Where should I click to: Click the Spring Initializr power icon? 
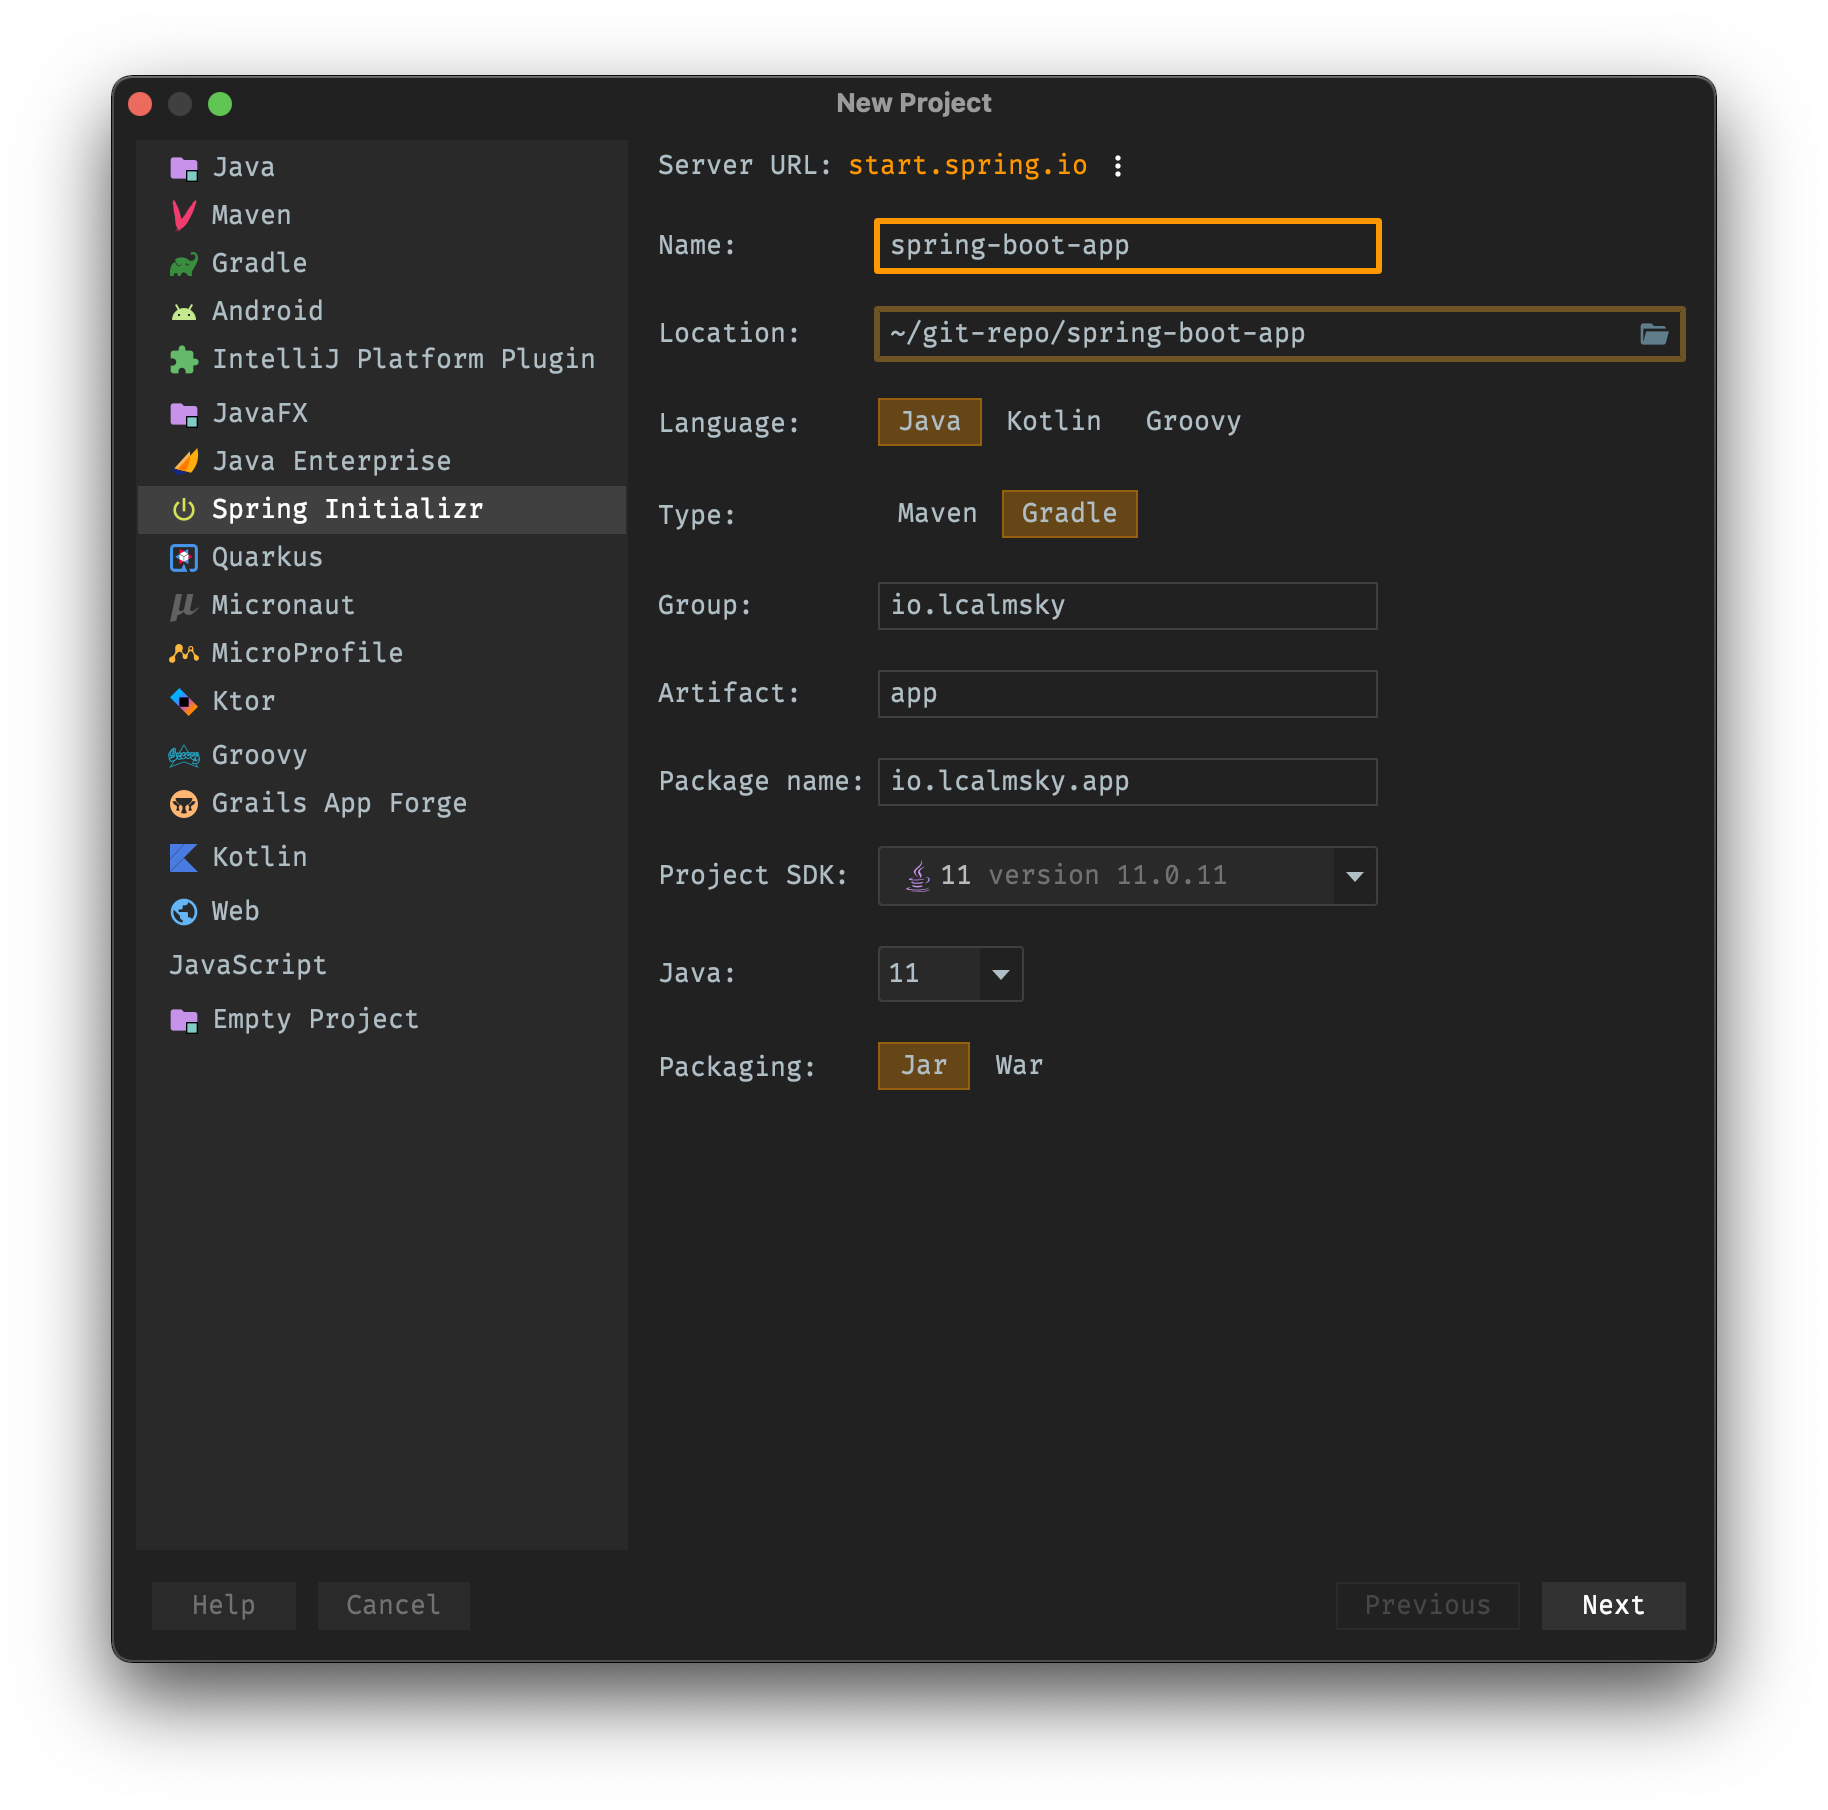(x=184, y=510)
